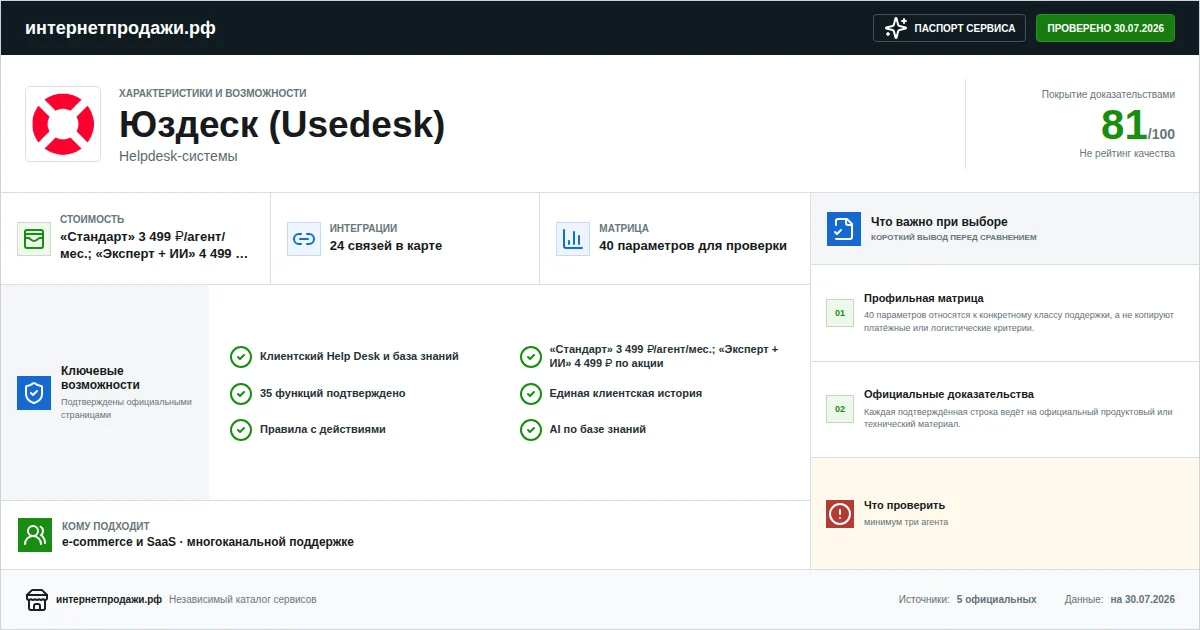Click the Профильная матрица item title
The width and height of the screenshot is (1200, 630).
click(x=924, y=298)
